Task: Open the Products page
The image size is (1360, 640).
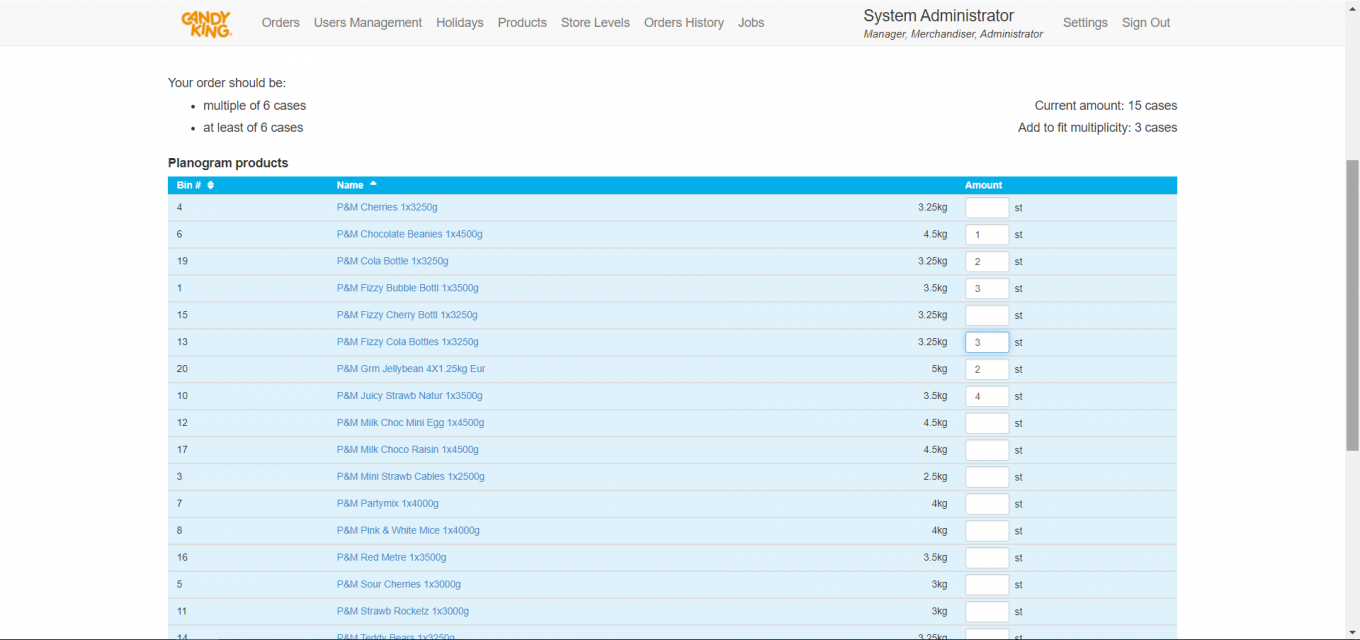Action: click(x=521, y=22)
